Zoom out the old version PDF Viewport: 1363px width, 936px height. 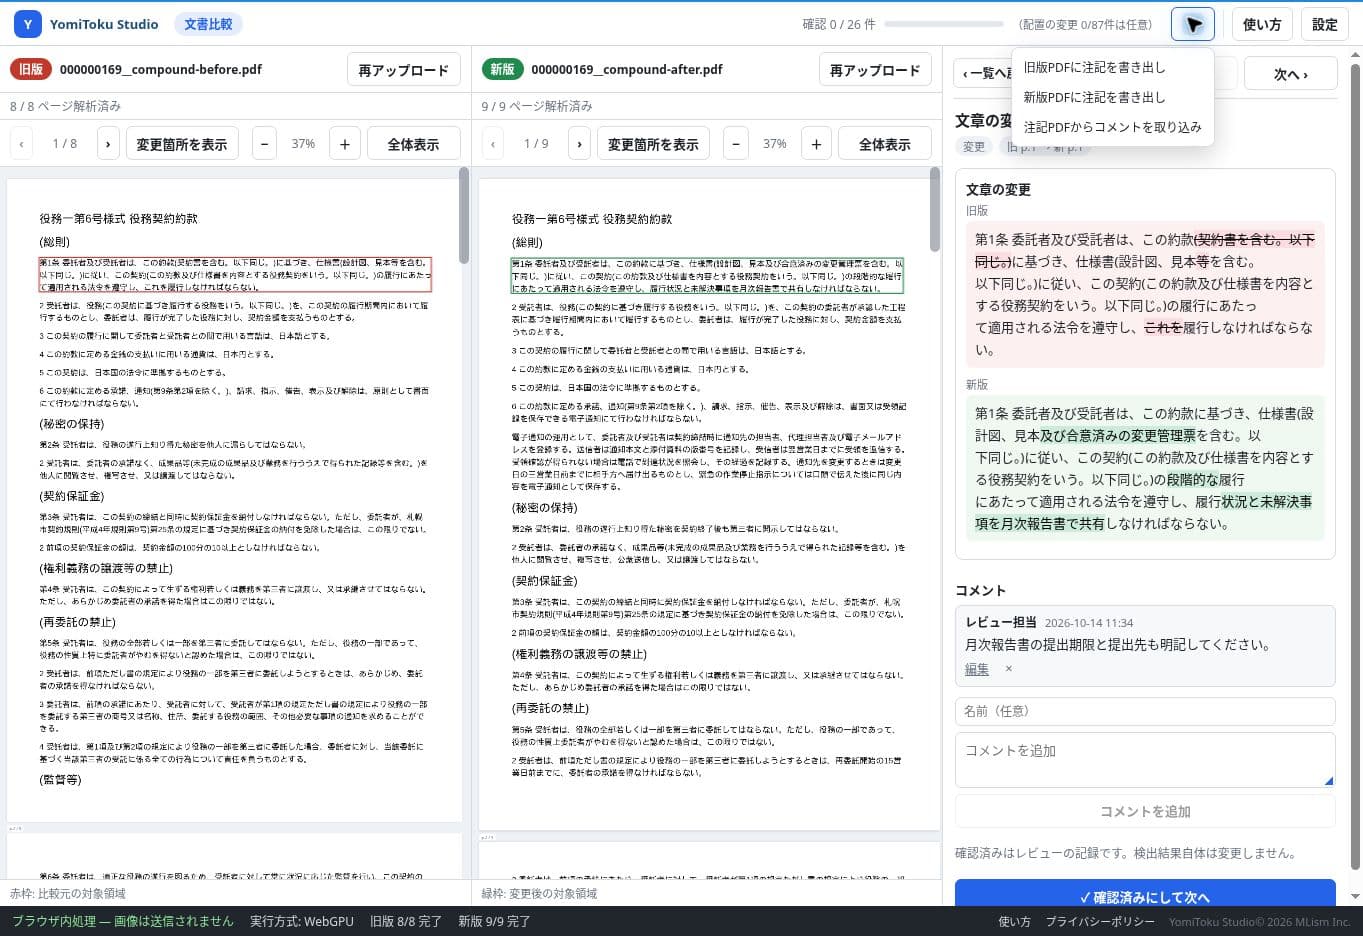pyautogui.click(x=264, y=144)
